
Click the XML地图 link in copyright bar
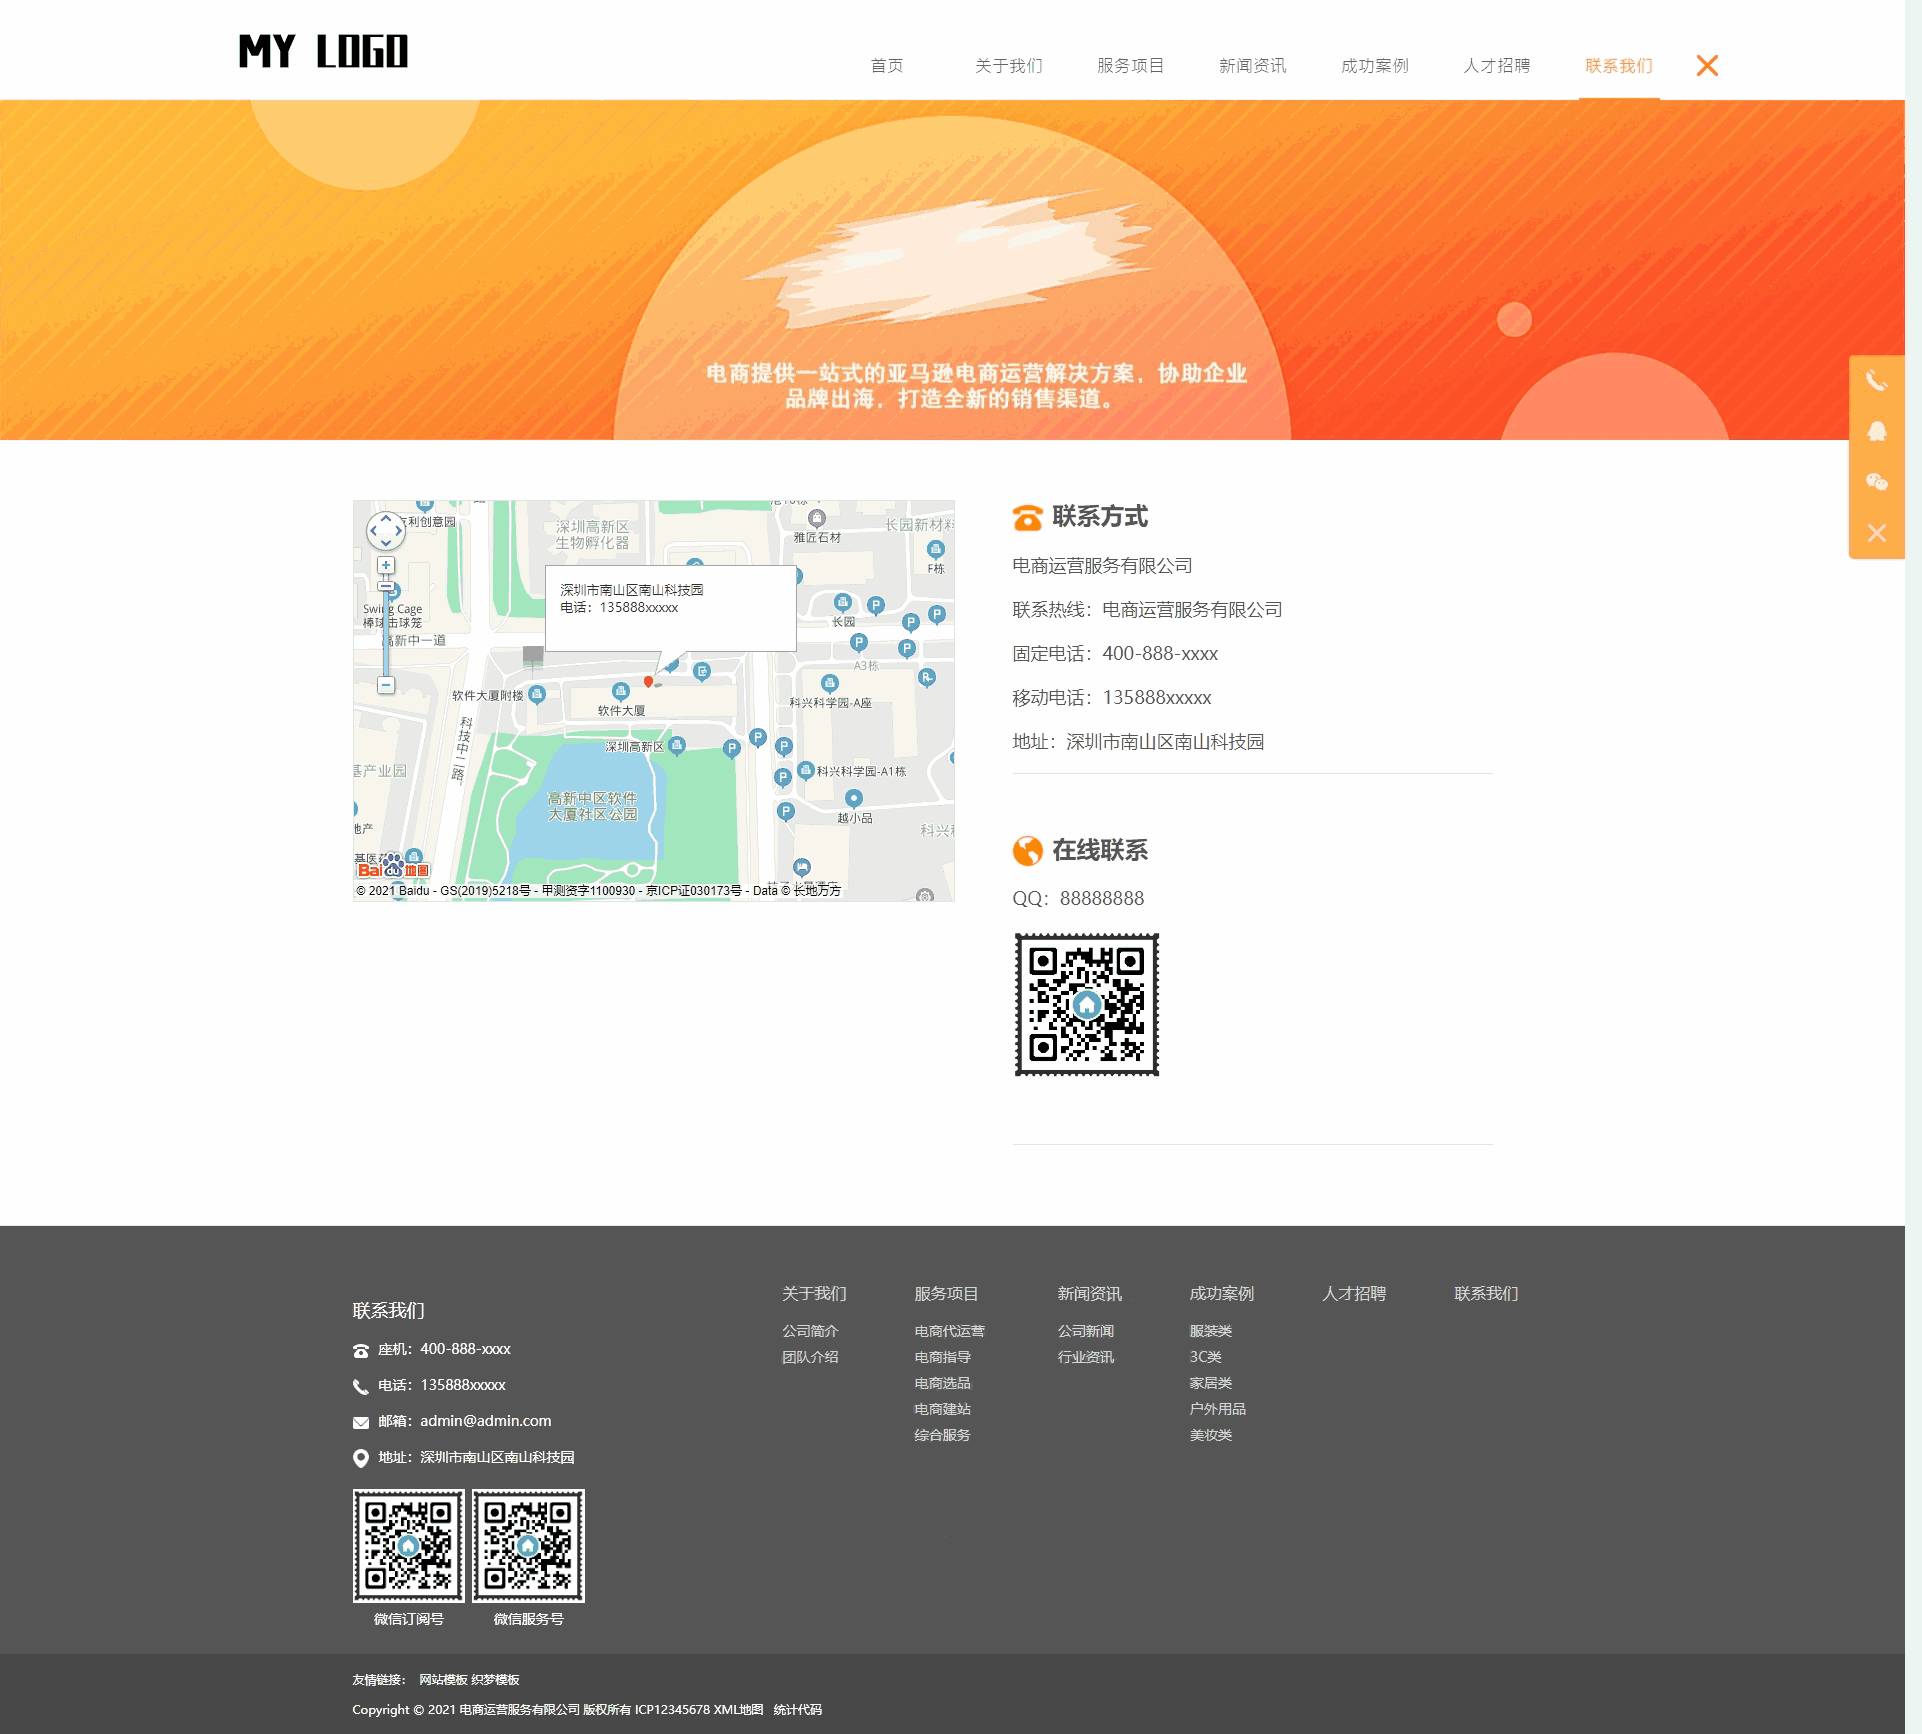click(738, 1709)
